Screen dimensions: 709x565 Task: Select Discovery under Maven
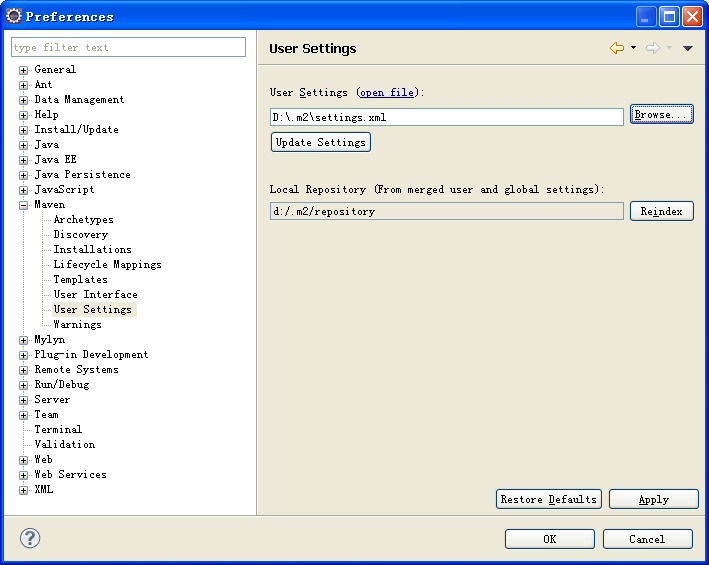(x=81, y=235)
